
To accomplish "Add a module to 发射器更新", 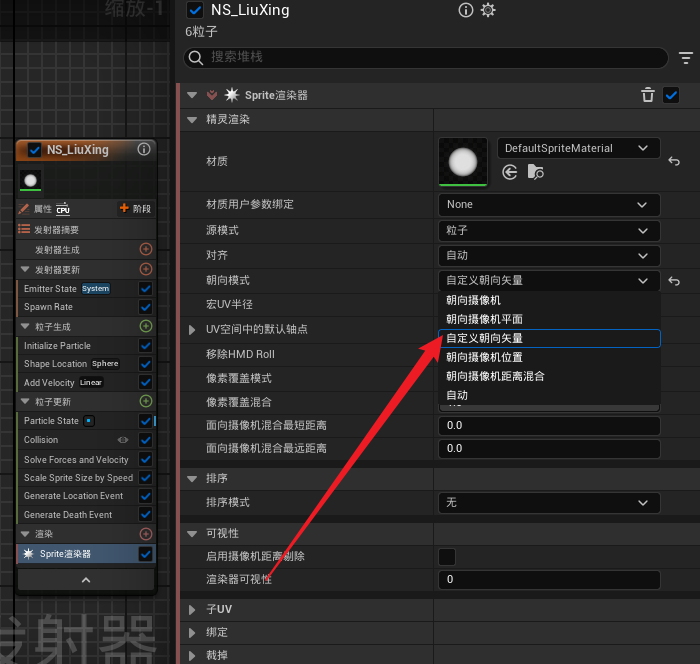I will [146, 269].
